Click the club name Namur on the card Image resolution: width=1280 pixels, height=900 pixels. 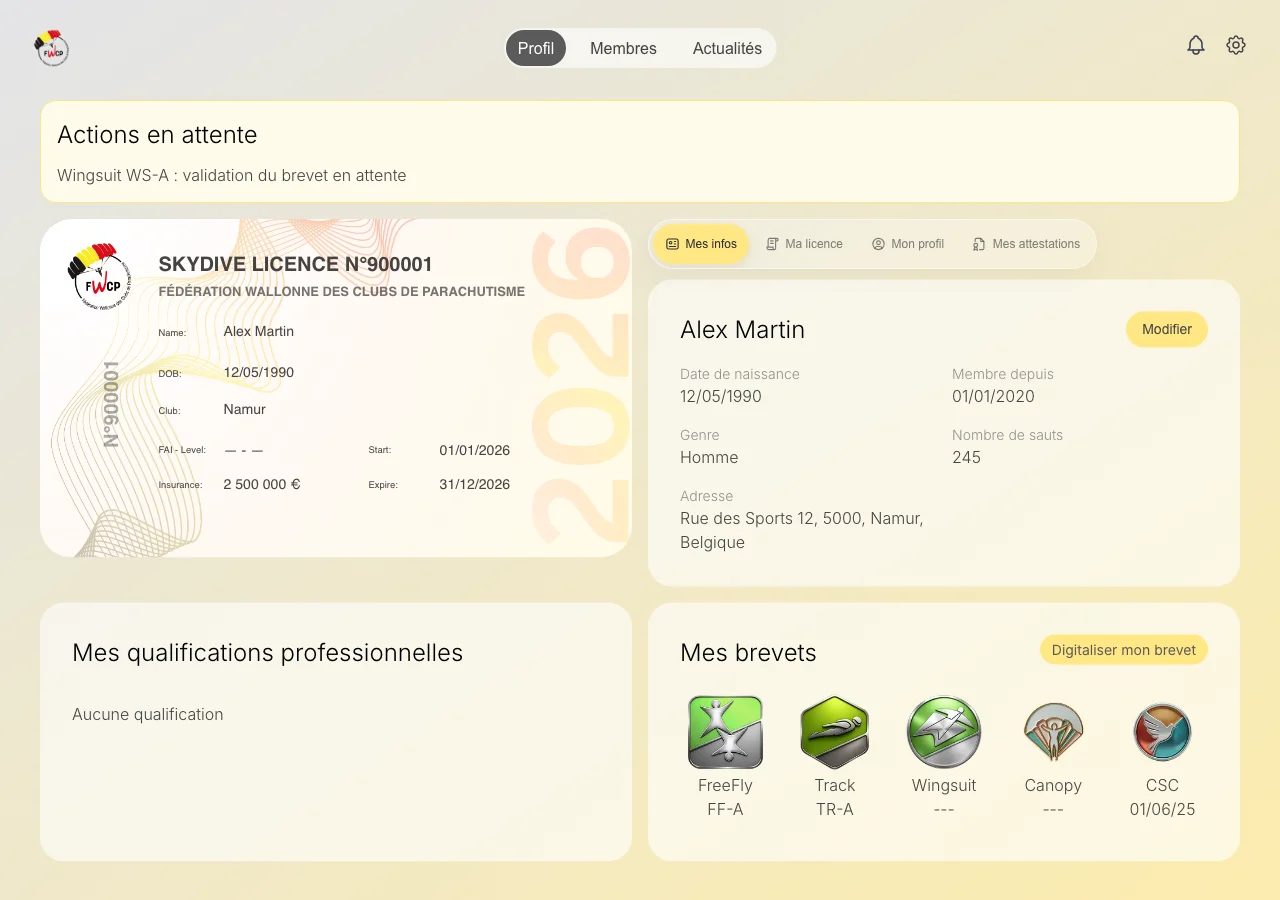point(244,409)
